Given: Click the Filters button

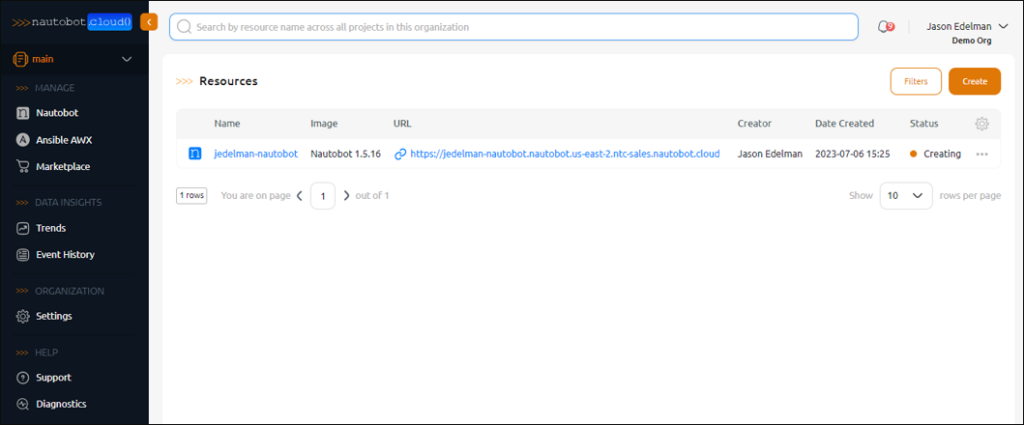Looking at the screenshot, I should point(916,82).
